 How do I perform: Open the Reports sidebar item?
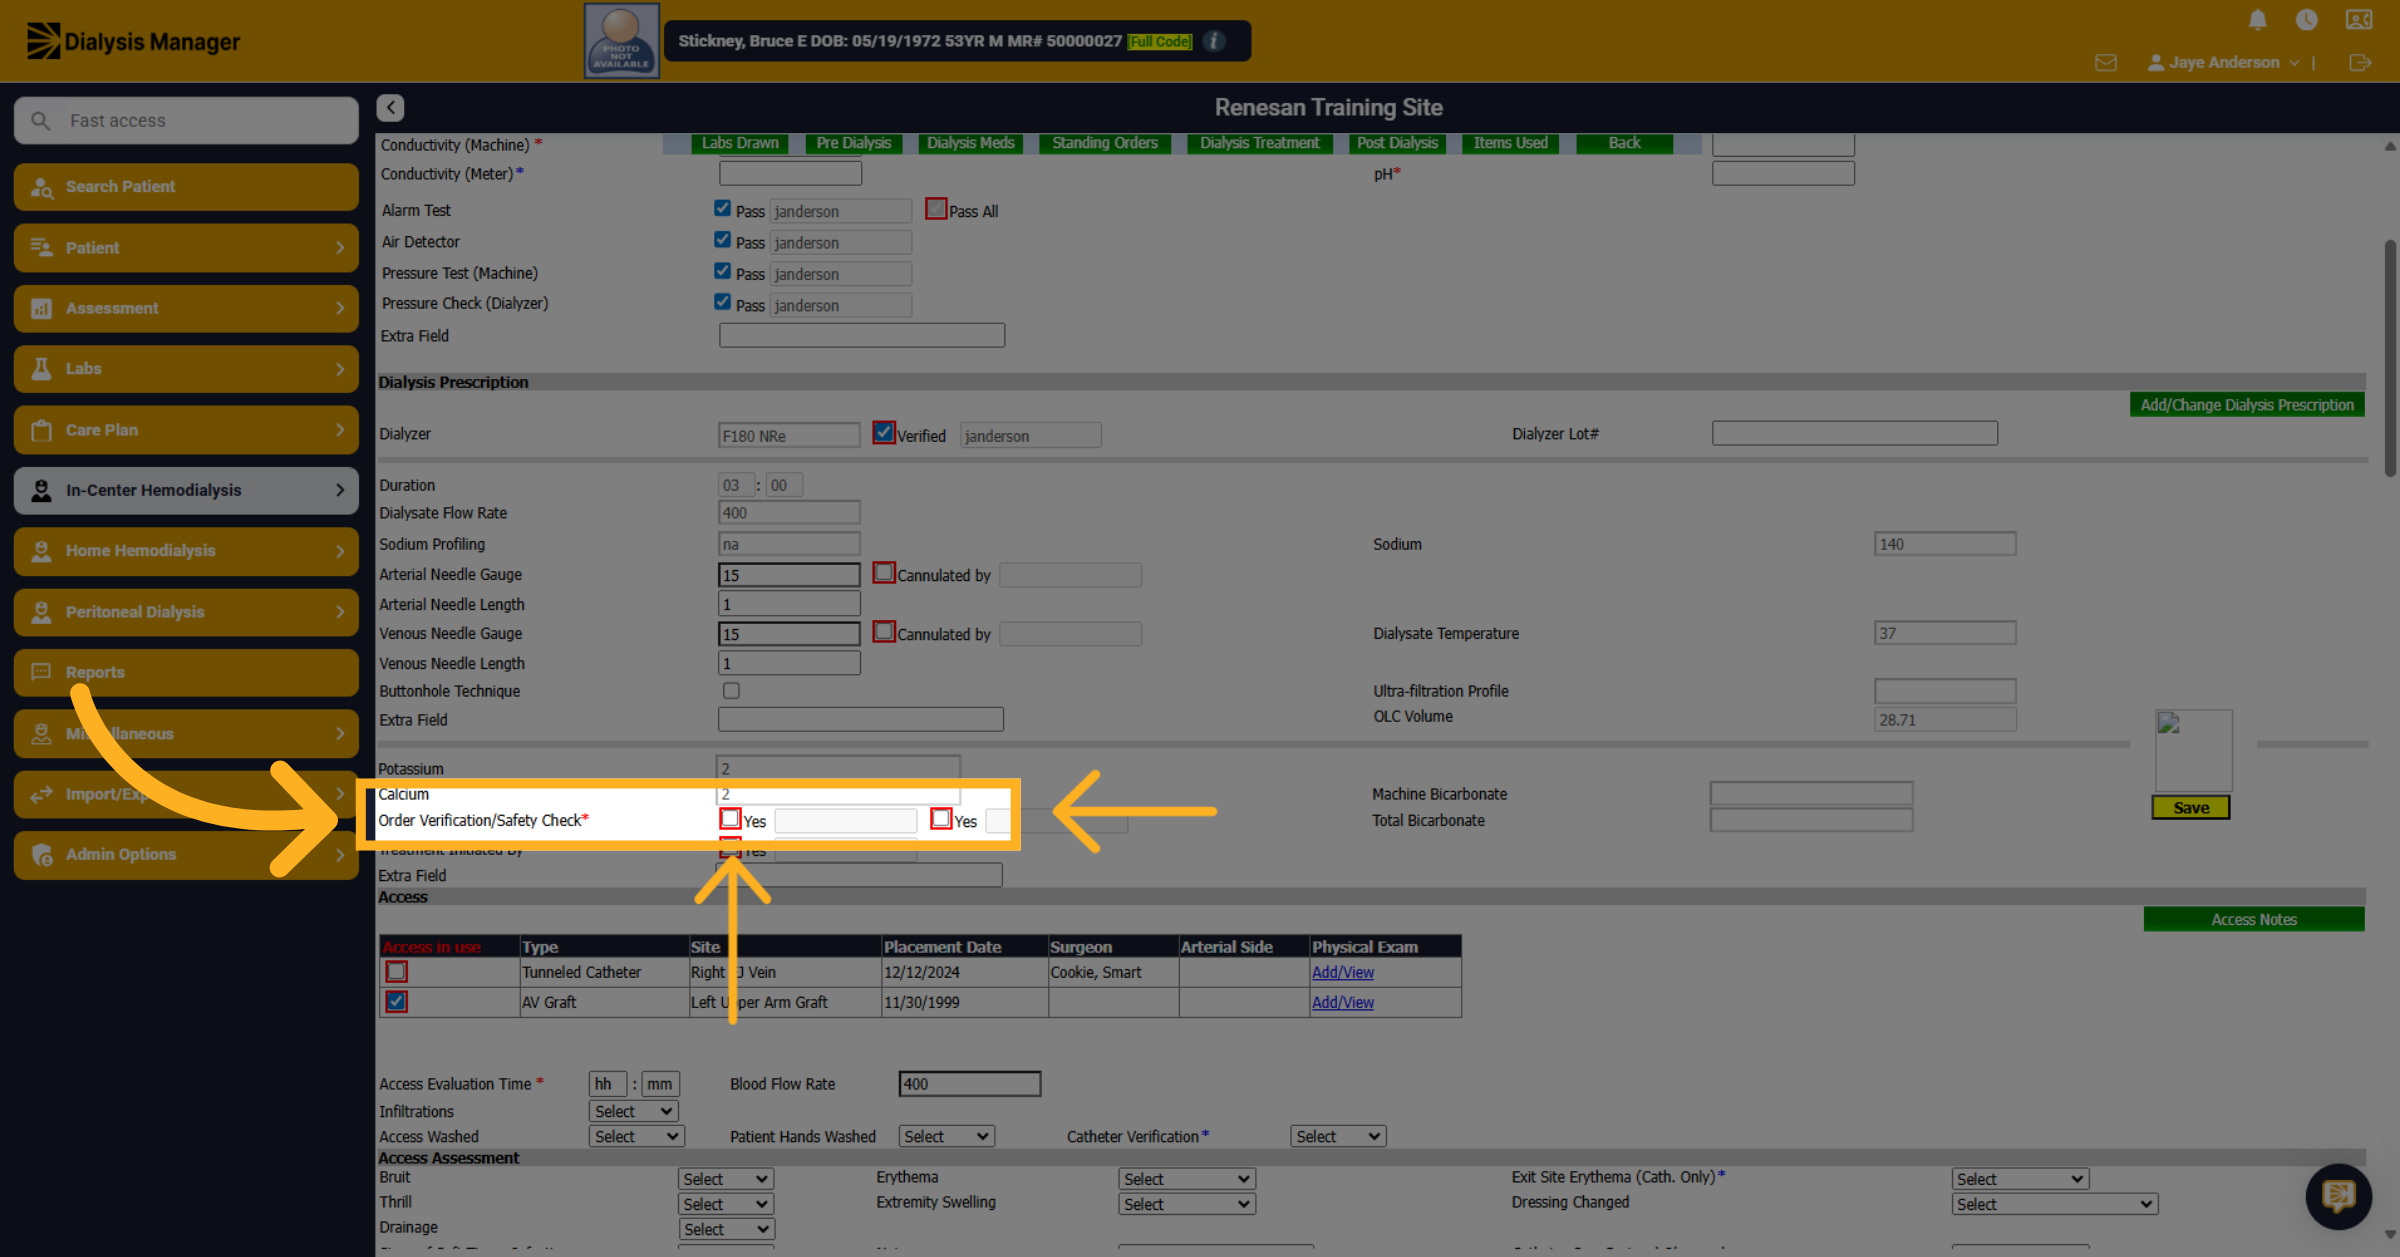click(x=186, y=673)
